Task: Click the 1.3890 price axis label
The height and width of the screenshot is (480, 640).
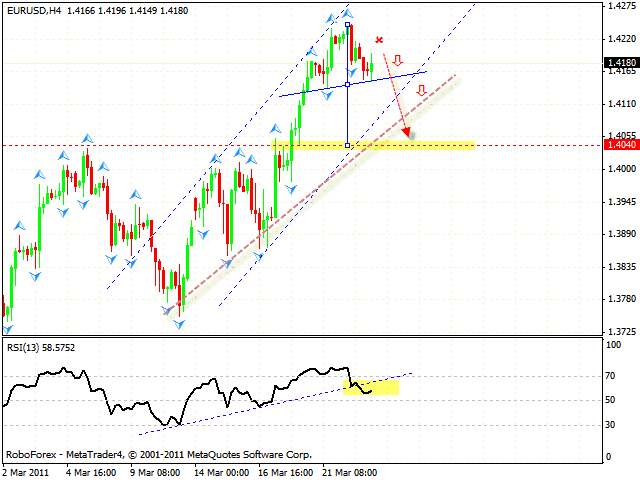Action: pos(622,234)
